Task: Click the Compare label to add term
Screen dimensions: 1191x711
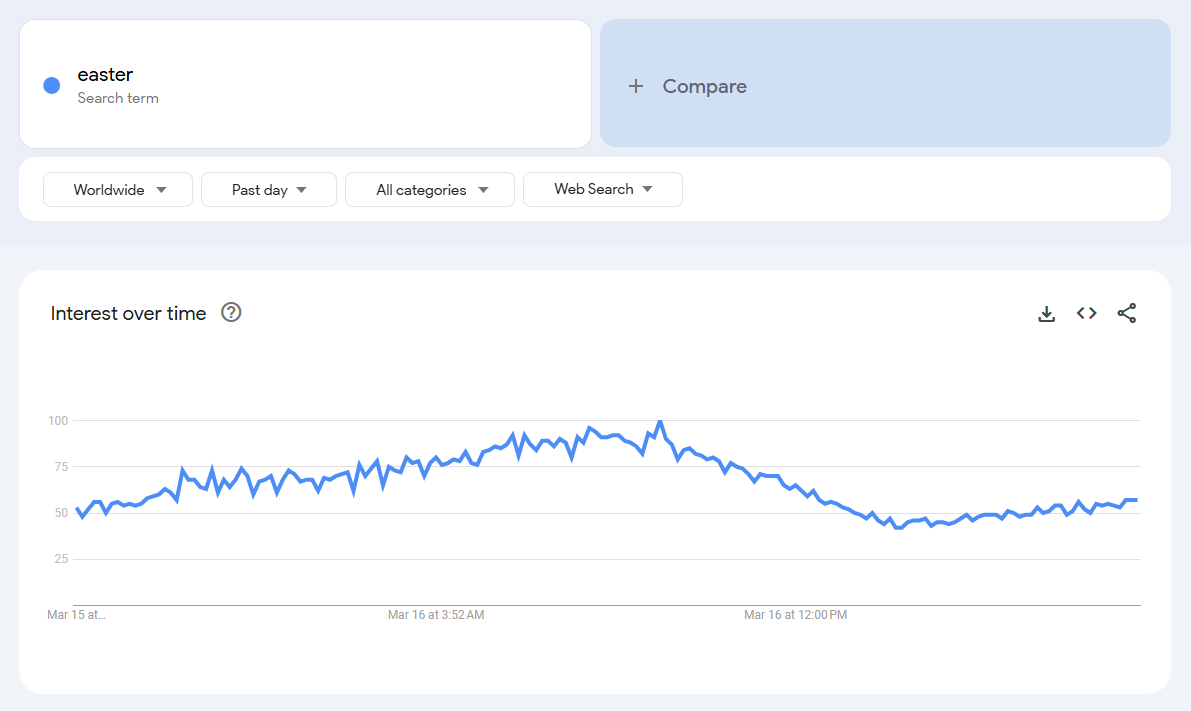Action: 704,87
